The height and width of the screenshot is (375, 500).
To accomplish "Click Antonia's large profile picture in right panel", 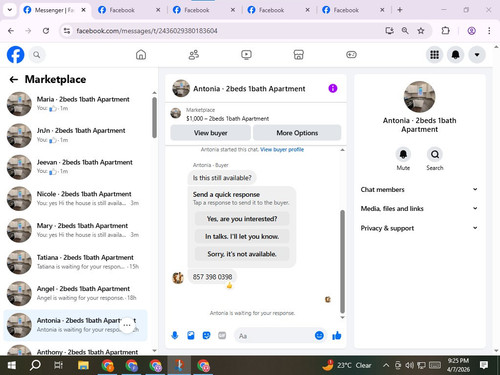I will click(x=419, y=97).
